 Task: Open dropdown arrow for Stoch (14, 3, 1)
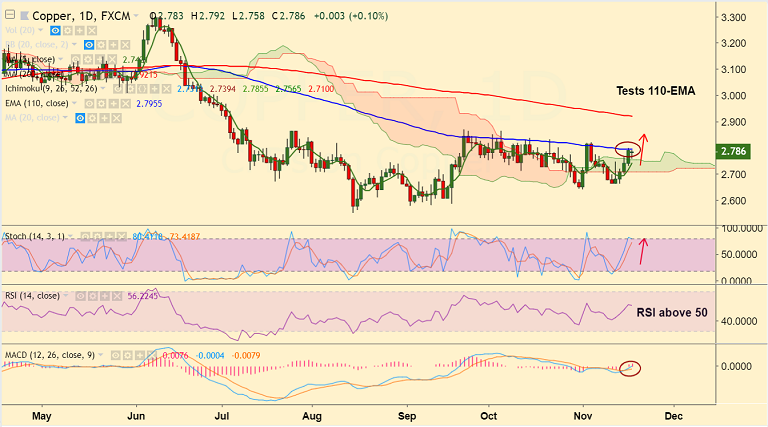coord(70,236)
